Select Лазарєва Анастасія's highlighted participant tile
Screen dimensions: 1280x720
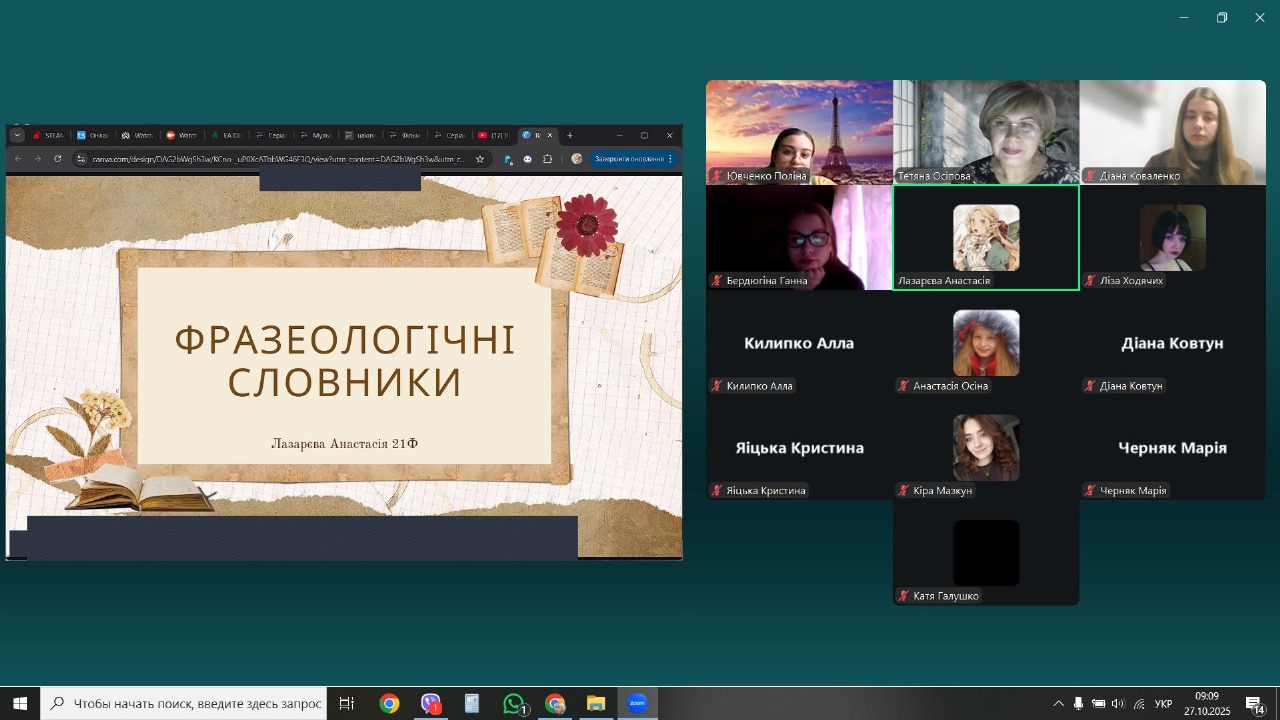coord(985,238)
